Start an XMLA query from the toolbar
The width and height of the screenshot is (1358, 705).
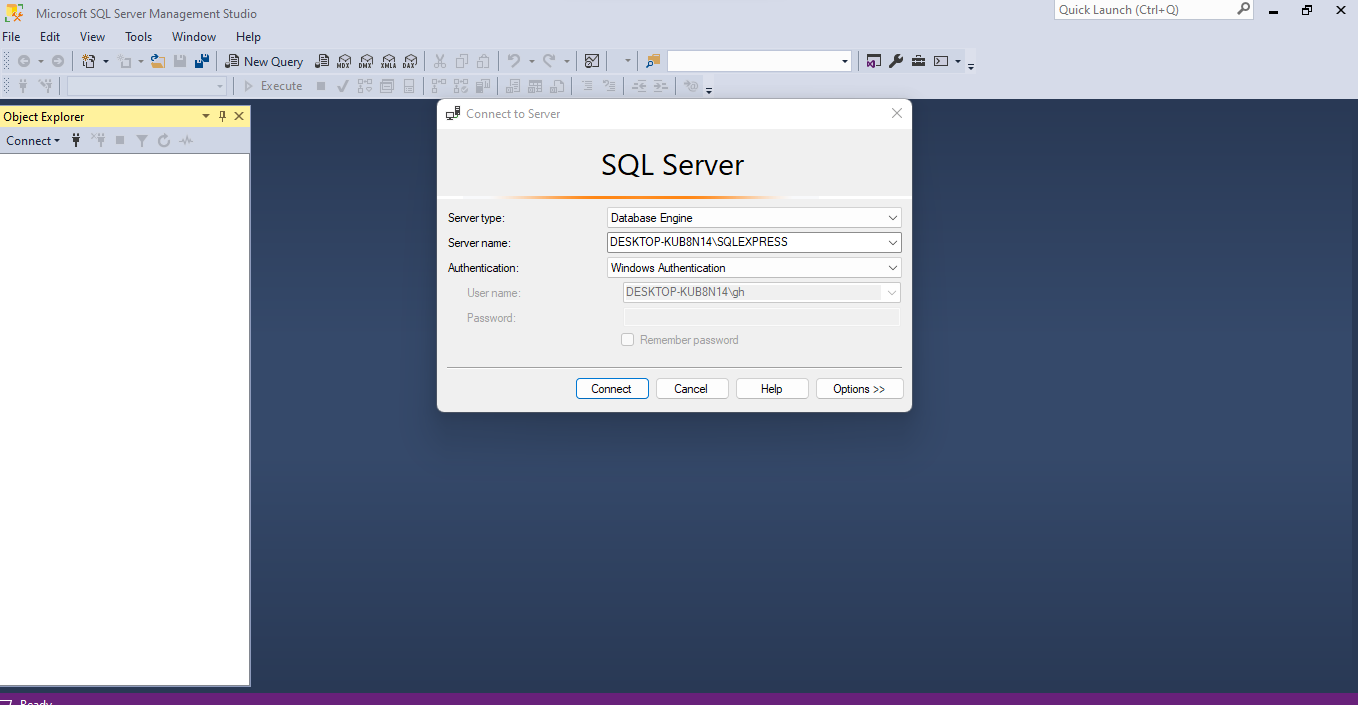click(x=388, y=61)
